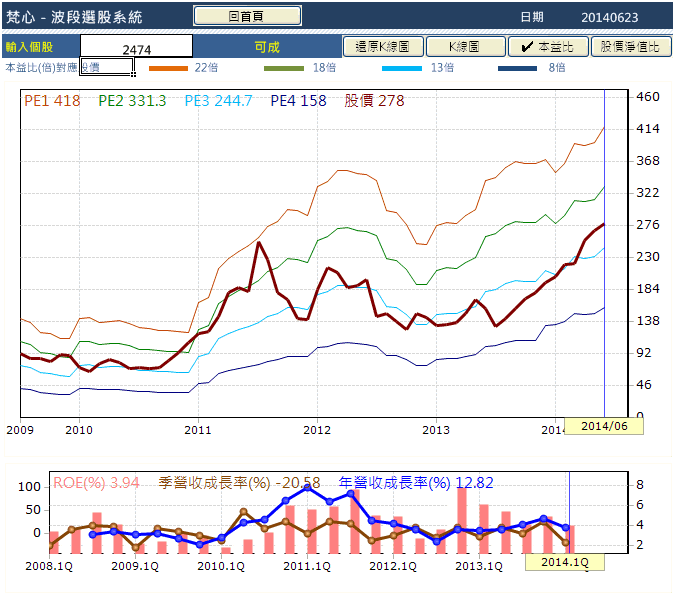Click the 股價 278 legend label
The width and height of the screenshot is (675, 596).
(374, 101)
